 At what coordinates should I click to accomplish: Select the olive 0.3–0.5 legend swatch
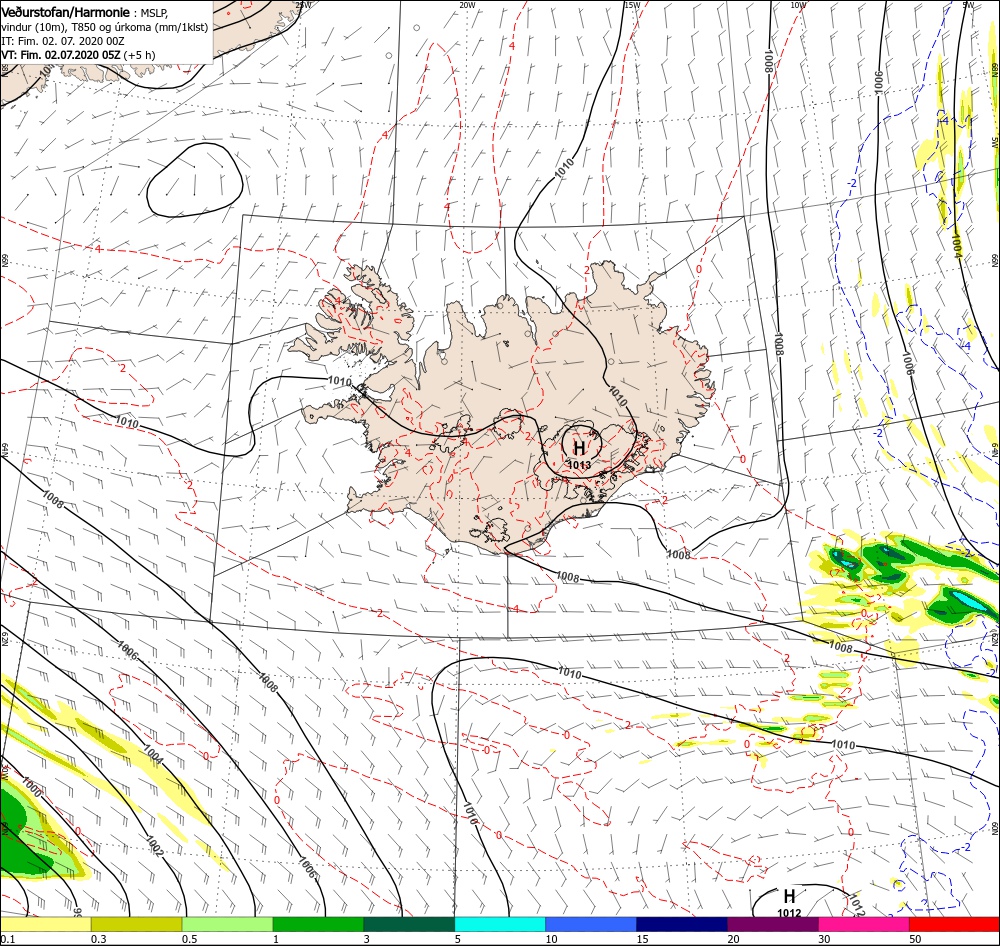pos(136,924)
